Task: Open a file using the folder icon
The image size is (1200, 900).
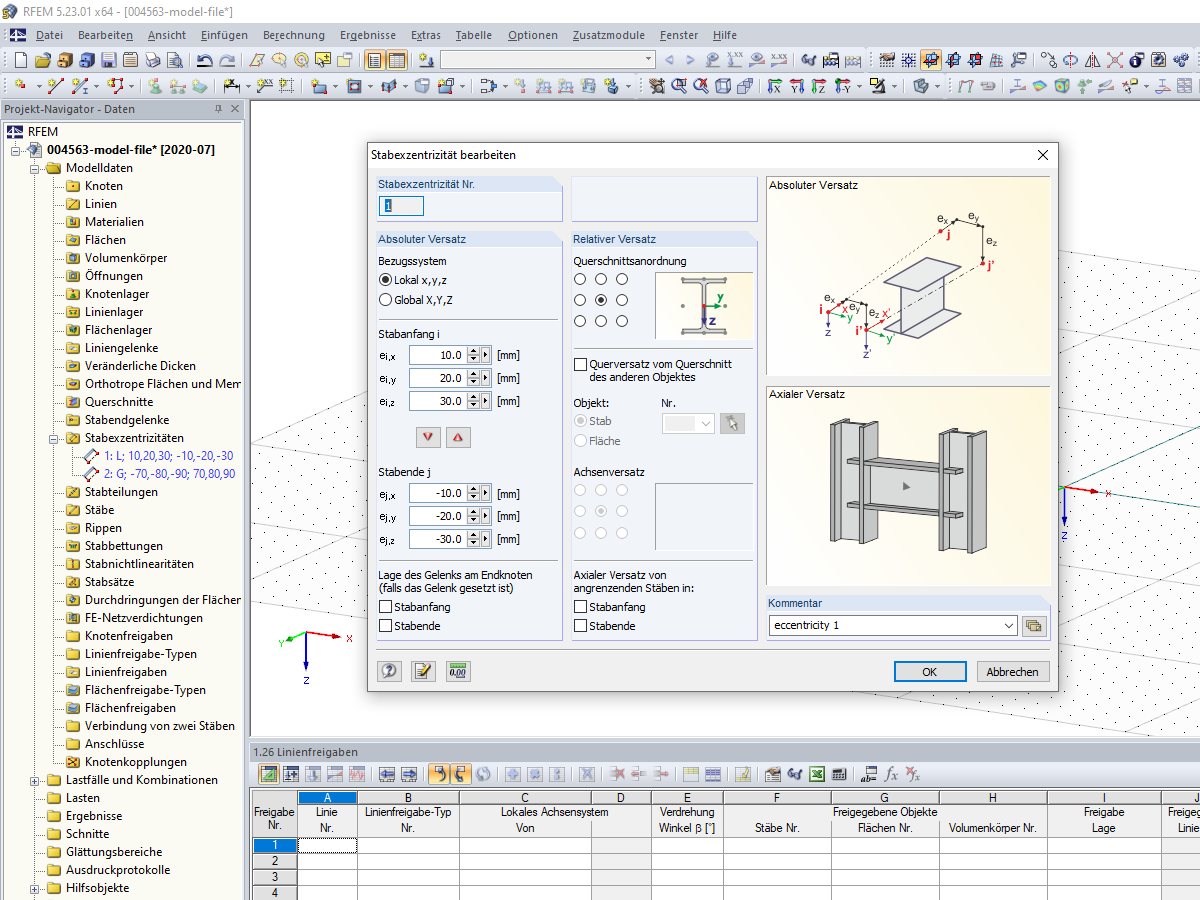Action: click(44, 60)
